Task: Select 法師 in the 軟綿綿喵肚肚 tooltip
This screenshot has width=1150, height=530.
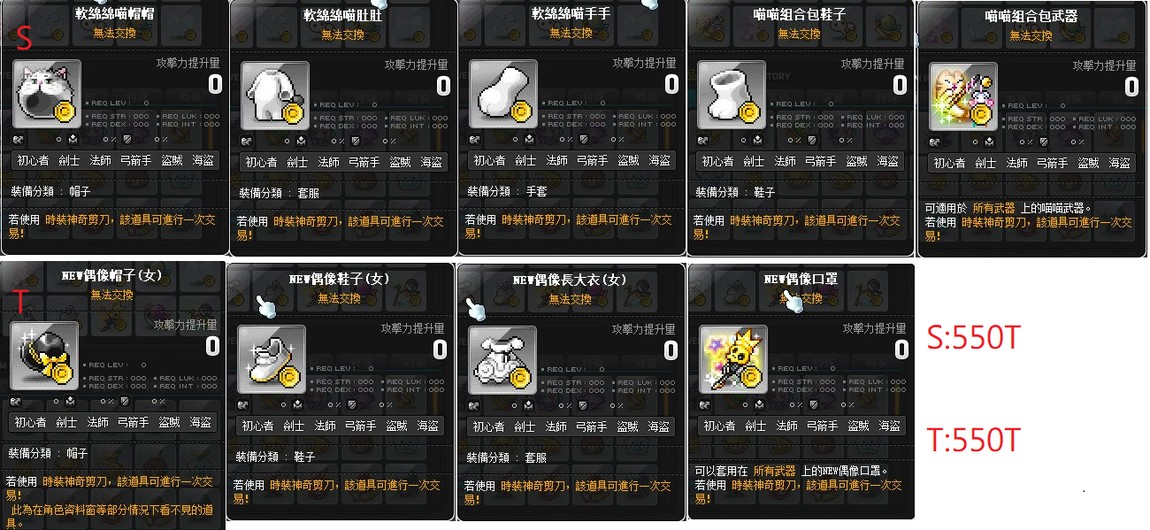Action: click(x=329, y=162)
